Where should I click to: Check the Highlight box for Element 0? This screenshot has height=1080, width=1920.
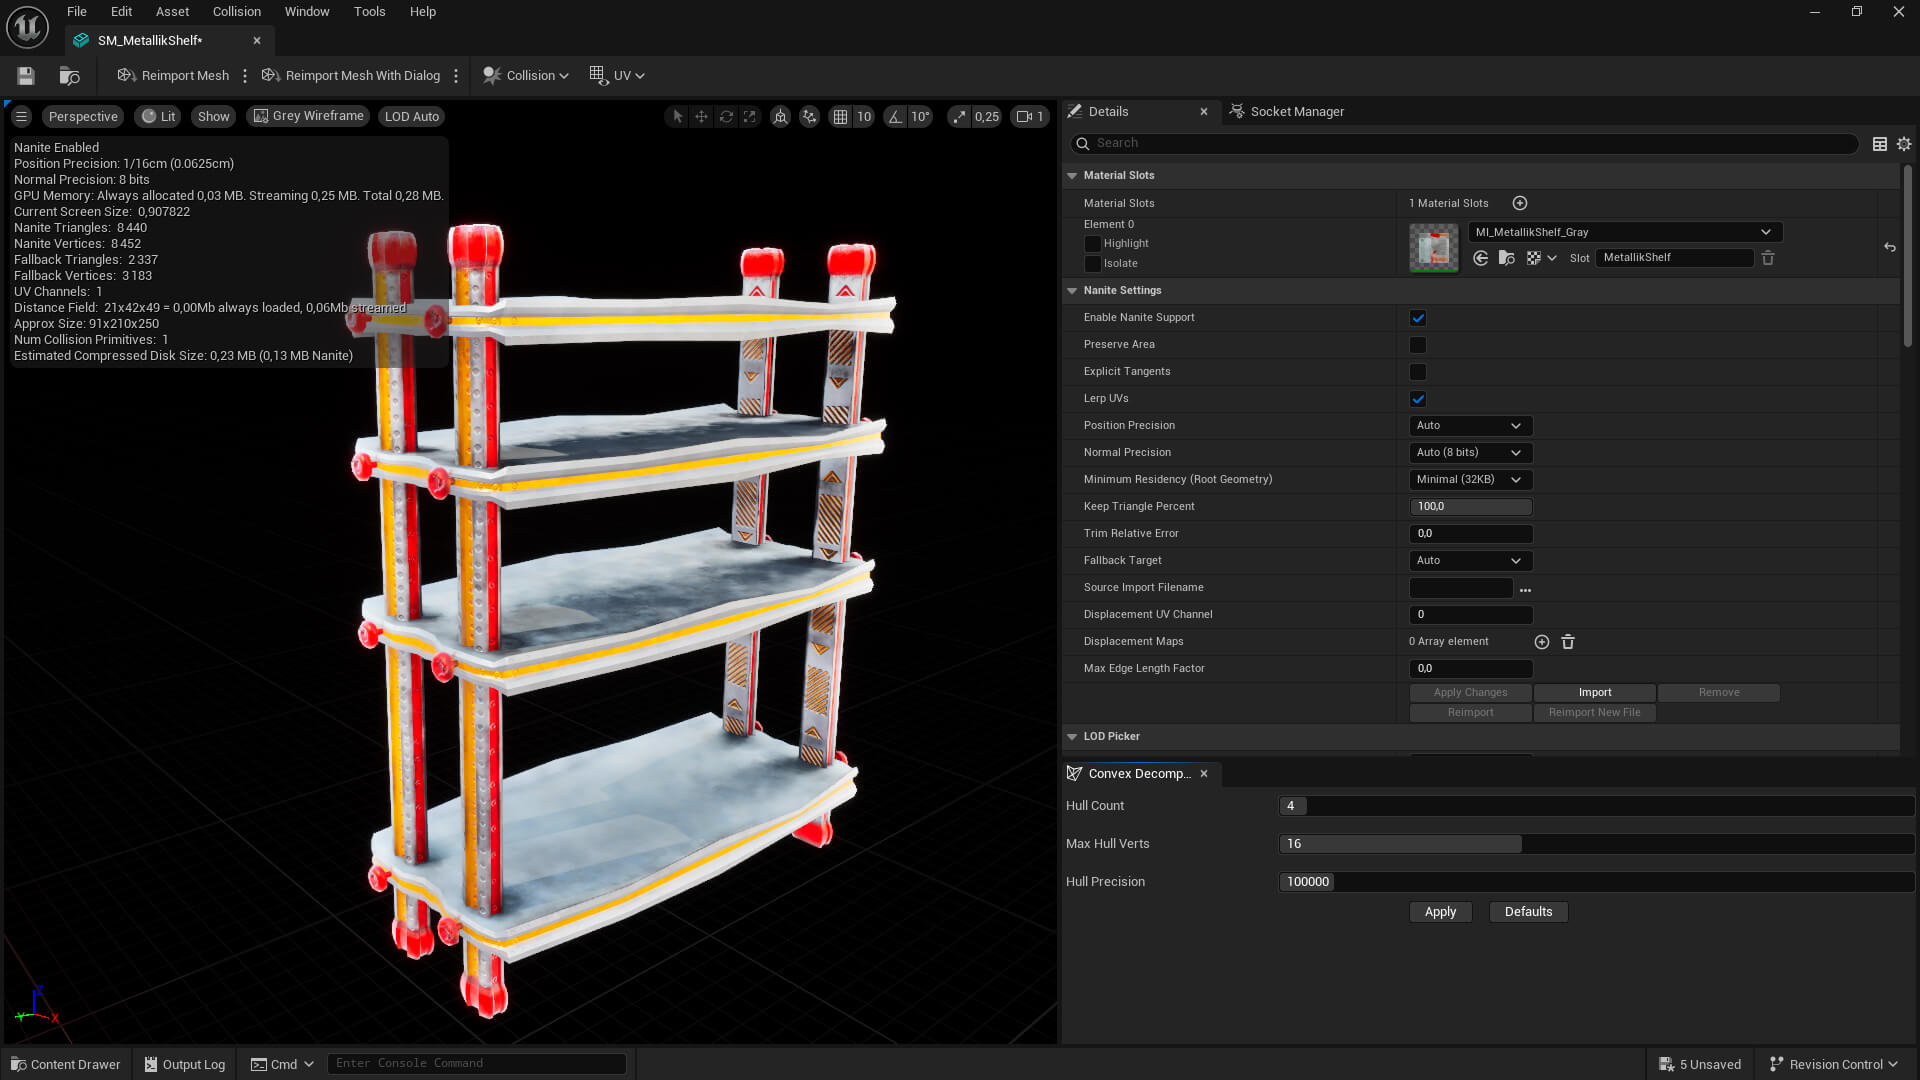pos(1092,244)
